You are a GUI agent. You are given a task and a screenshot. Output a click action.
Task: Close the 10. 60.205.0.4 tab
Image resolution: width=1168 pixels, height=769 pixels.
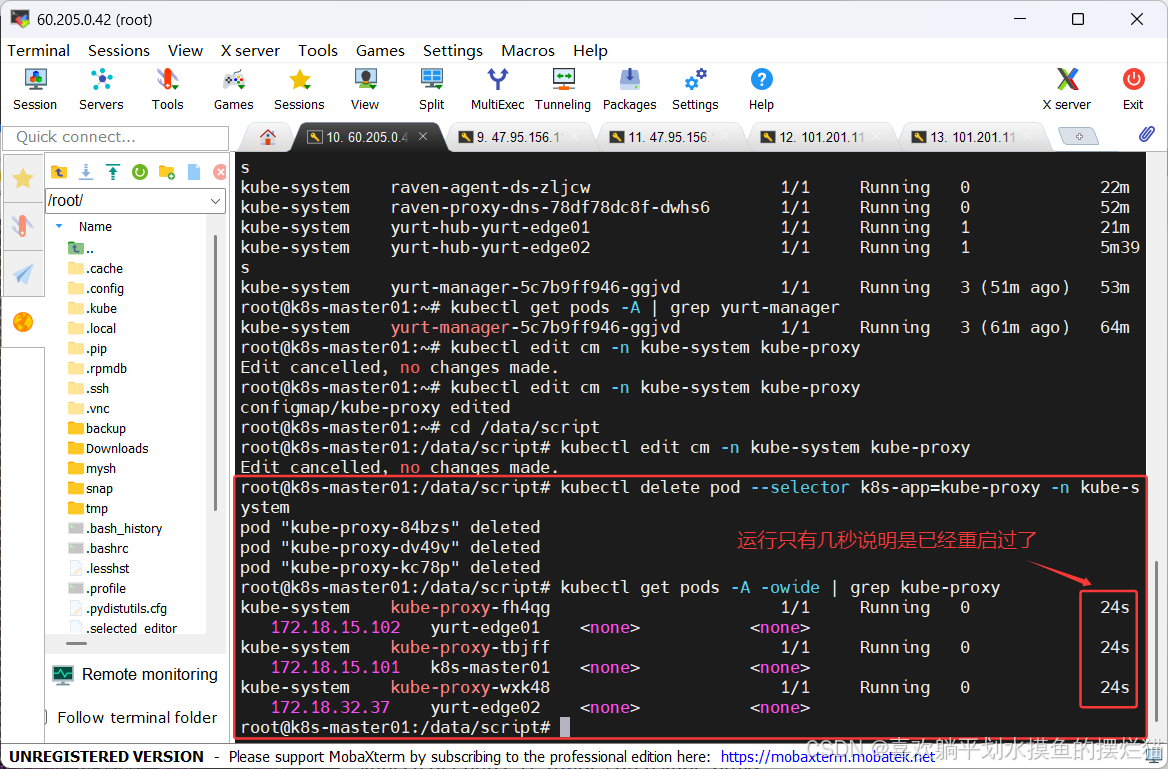coord(422,136)
